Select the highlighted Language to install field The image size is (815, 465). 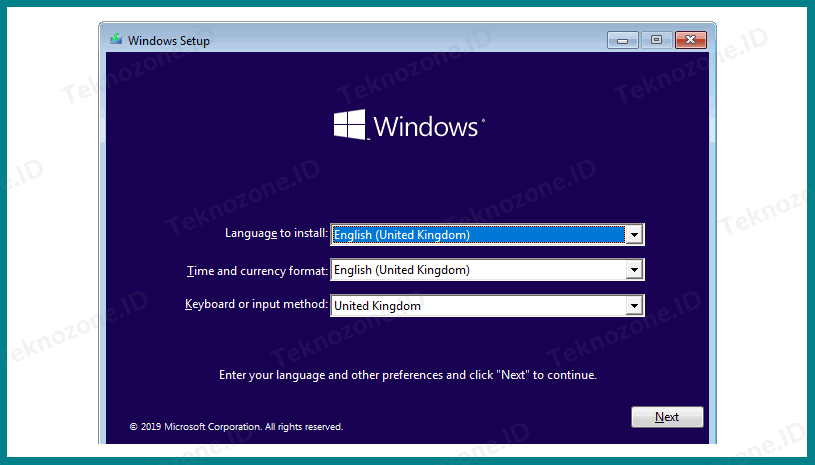pyautogui.click(x=487, y=235)
